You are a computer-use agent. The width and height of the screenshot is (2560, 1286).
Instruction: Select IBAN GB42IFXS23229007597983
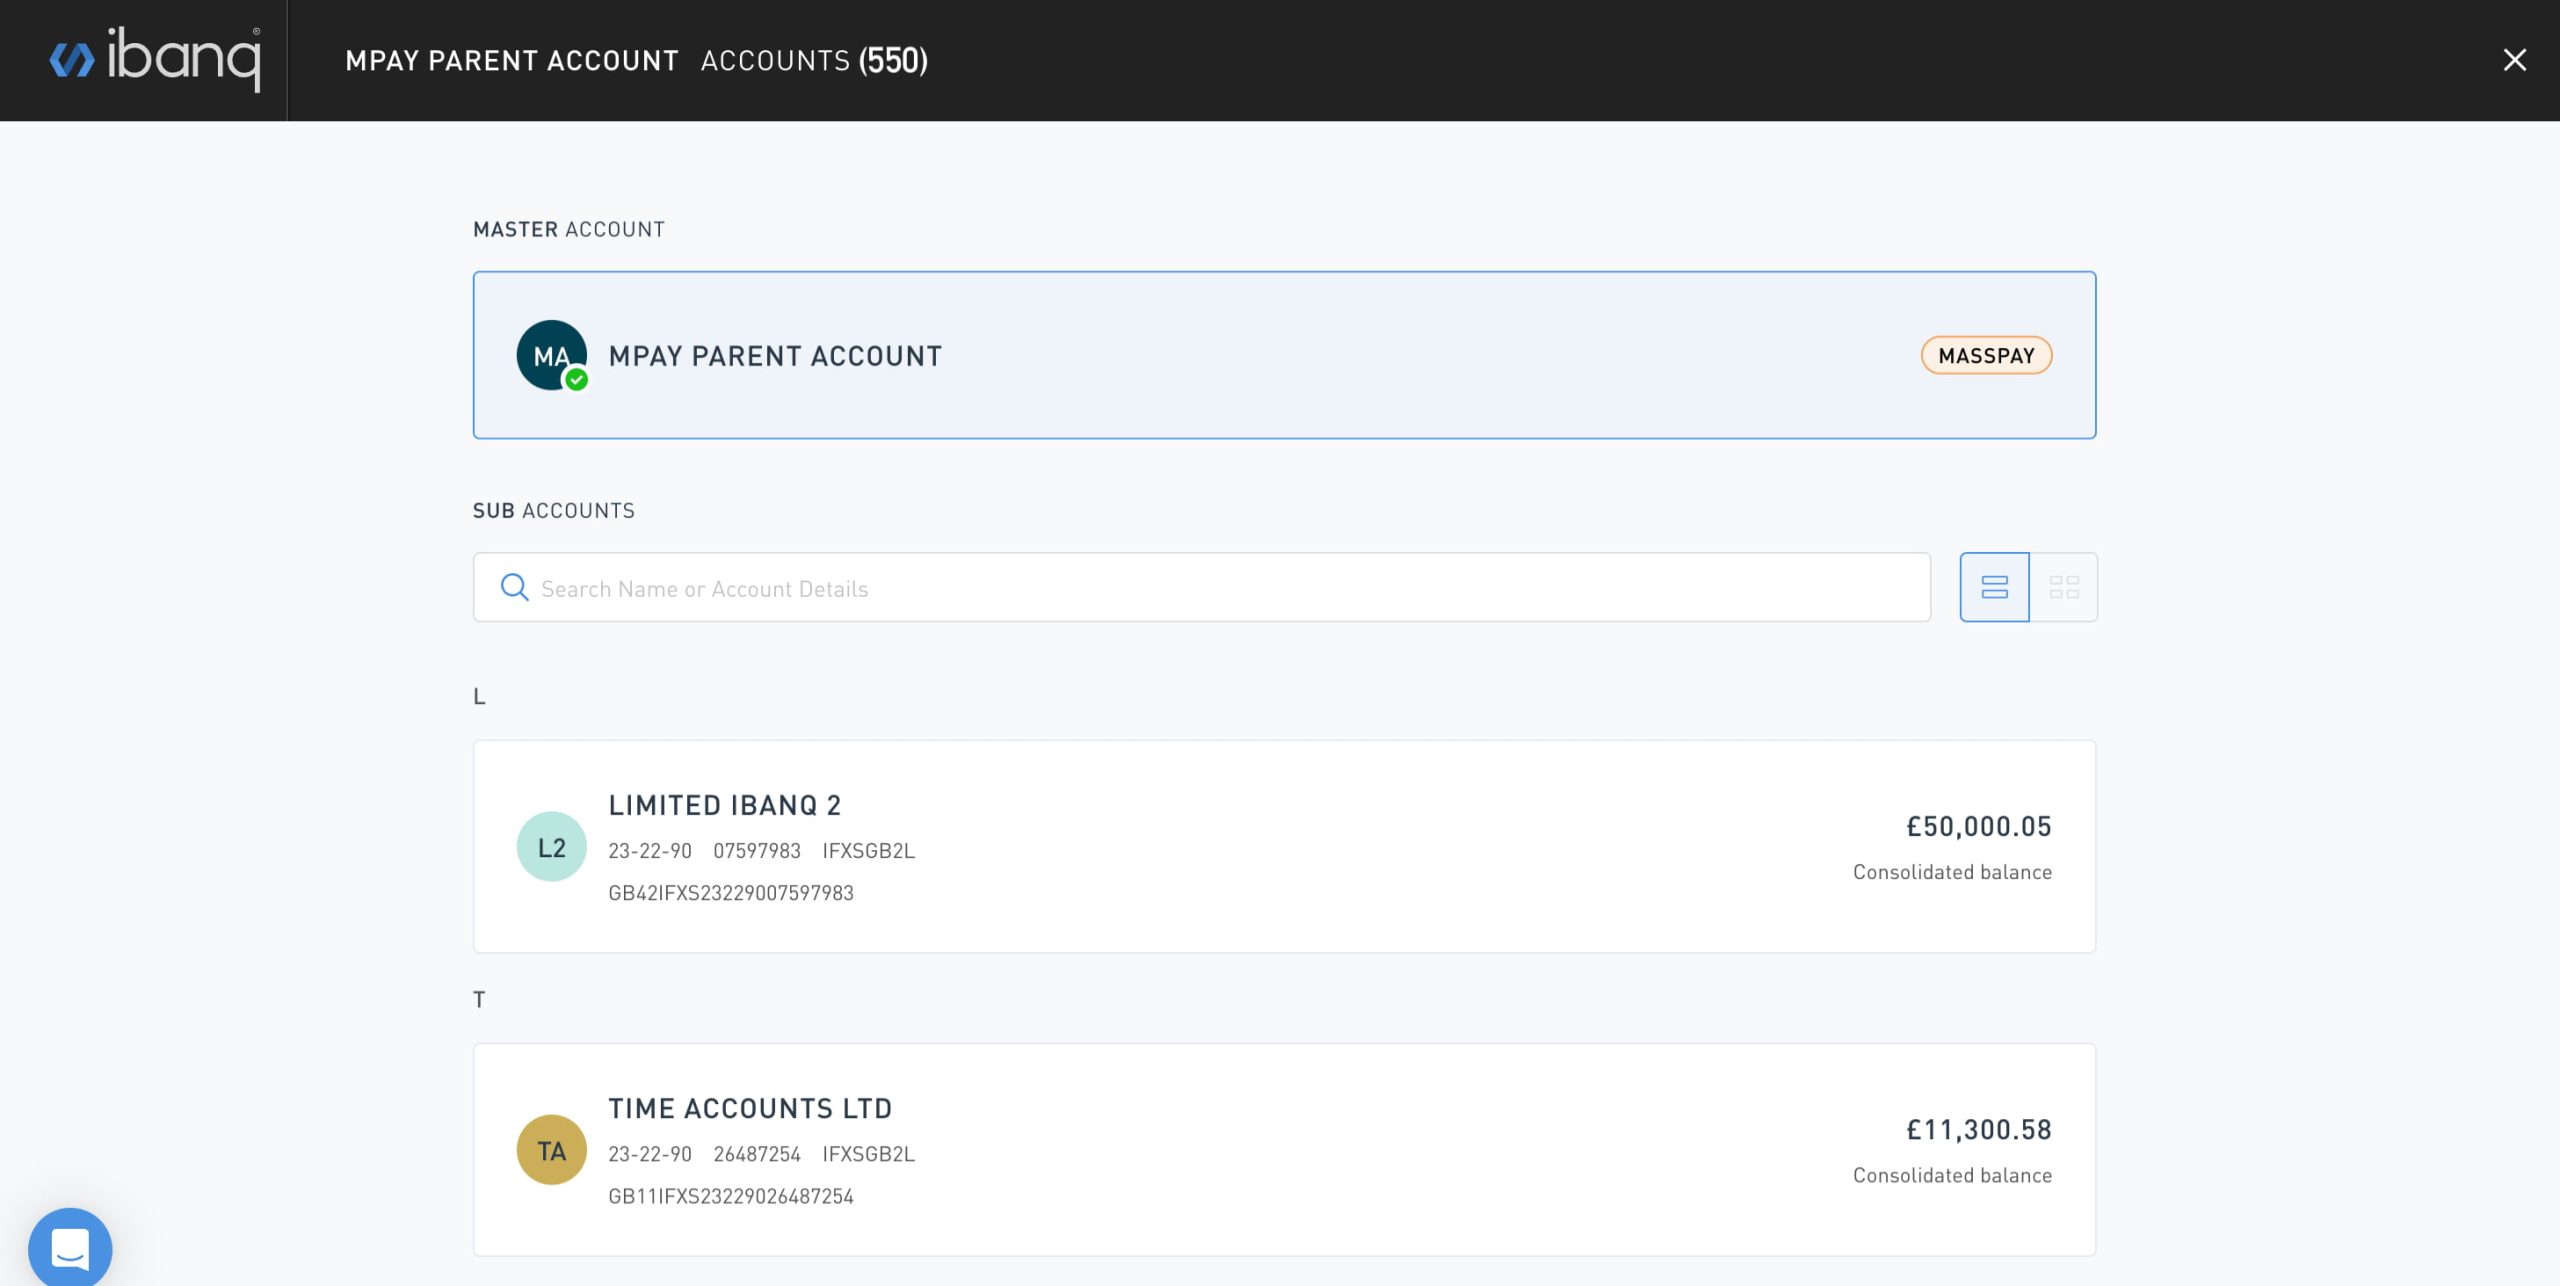pyautogui.click(x=731, y=892)
